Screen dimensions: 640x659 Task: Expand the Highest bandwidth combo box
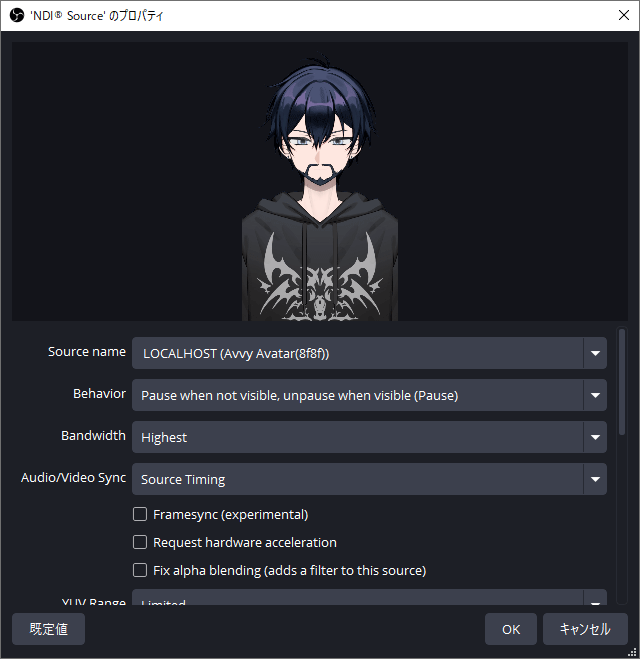[369, 437]
